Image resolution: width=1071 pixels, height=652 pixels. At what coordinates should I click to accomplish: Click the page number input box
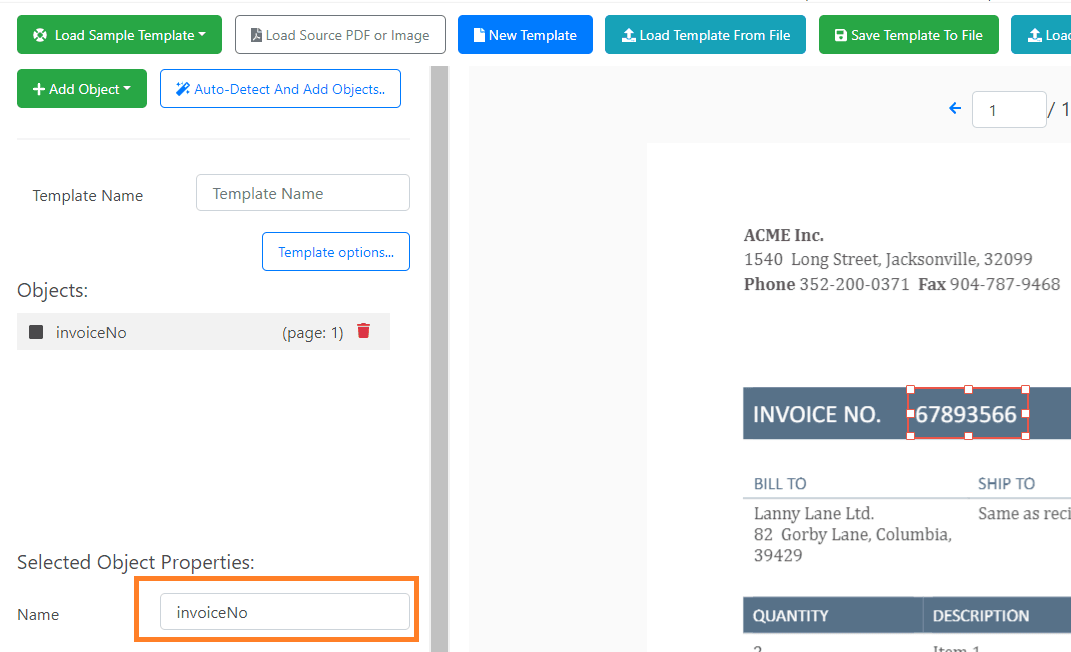pyautogui.click(x=1009, y=109)
